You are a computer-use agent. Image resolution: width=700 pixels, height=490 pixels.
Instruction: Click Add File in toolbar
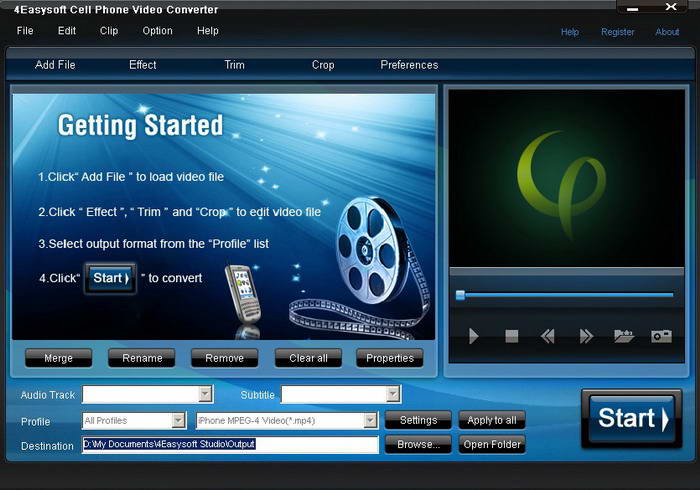click(55, 65)
